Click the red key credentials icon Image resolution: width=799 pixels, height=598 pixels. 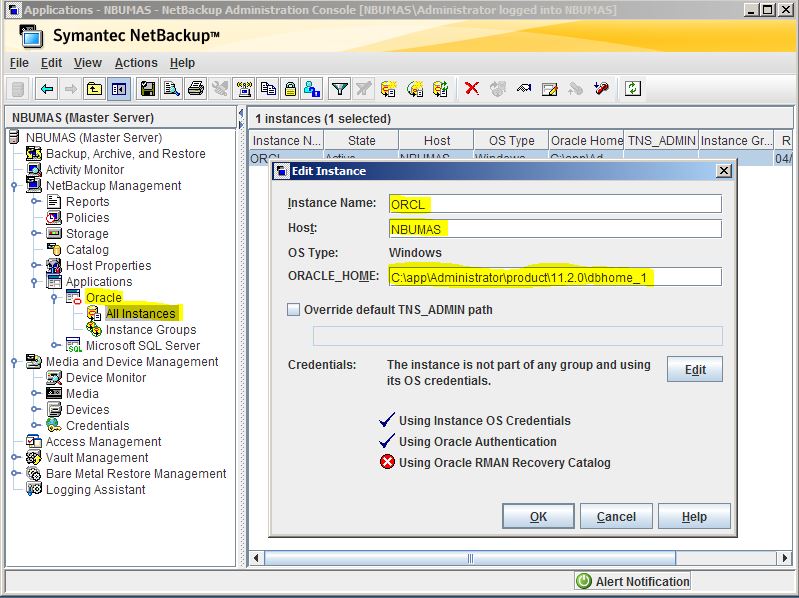tap(601, 89)
